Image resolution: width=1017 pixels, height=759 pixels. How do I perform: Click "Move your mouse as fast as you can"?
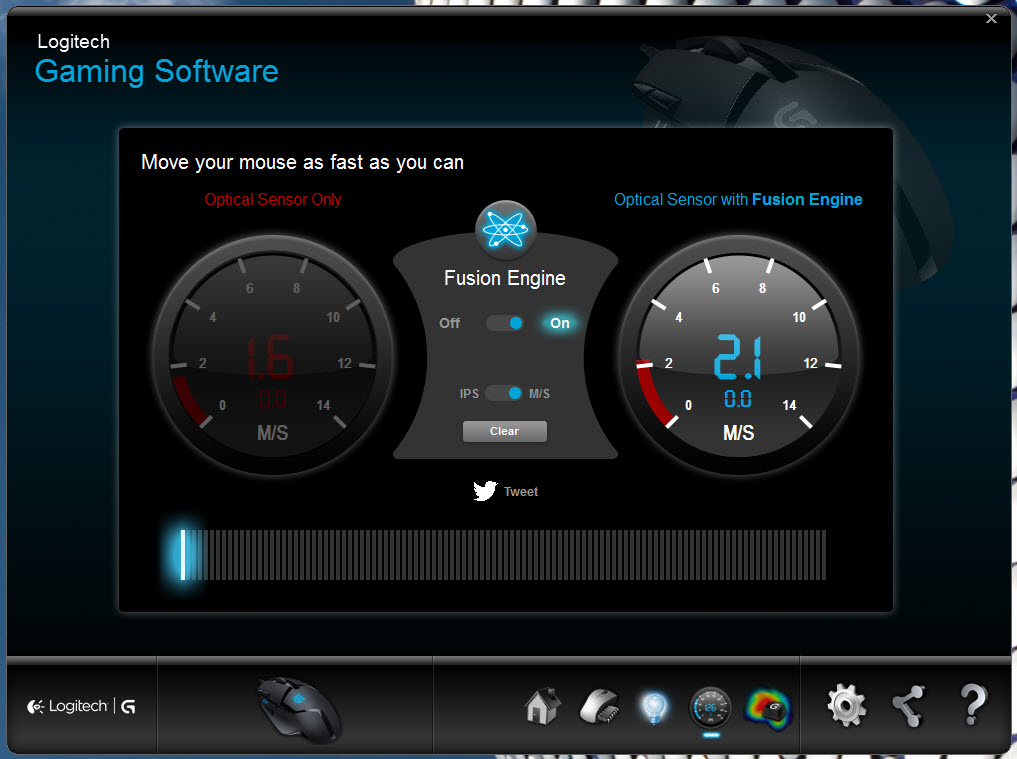pyautogui.click(x=302, y=162)
